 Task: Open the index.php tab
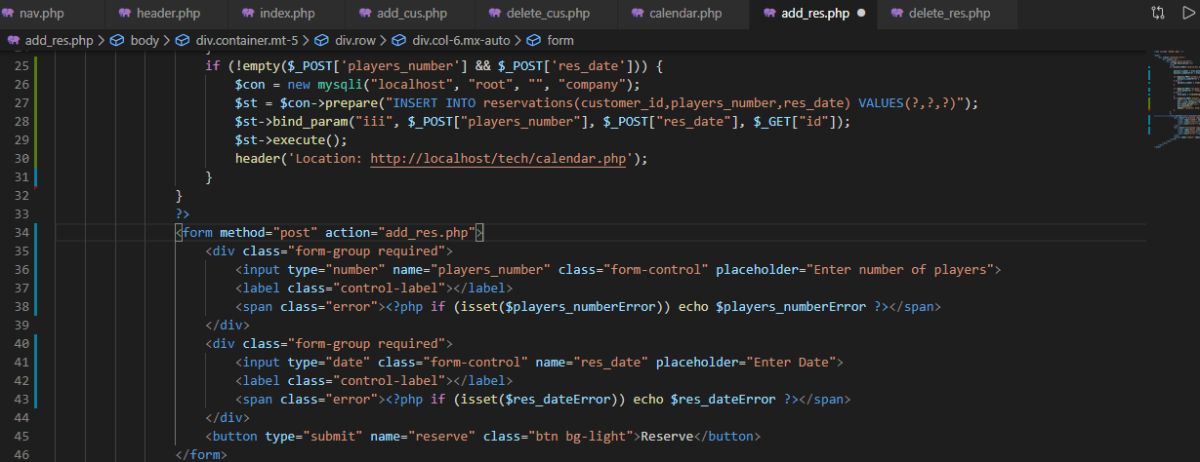tap(285, 14)
